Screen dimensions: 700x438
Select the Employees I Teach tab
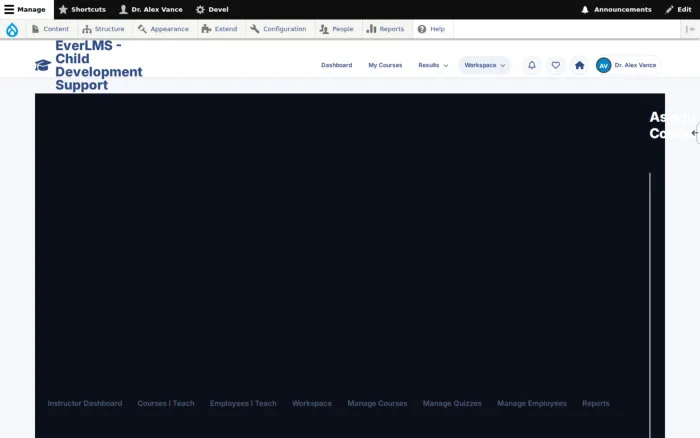pos(243,403)
